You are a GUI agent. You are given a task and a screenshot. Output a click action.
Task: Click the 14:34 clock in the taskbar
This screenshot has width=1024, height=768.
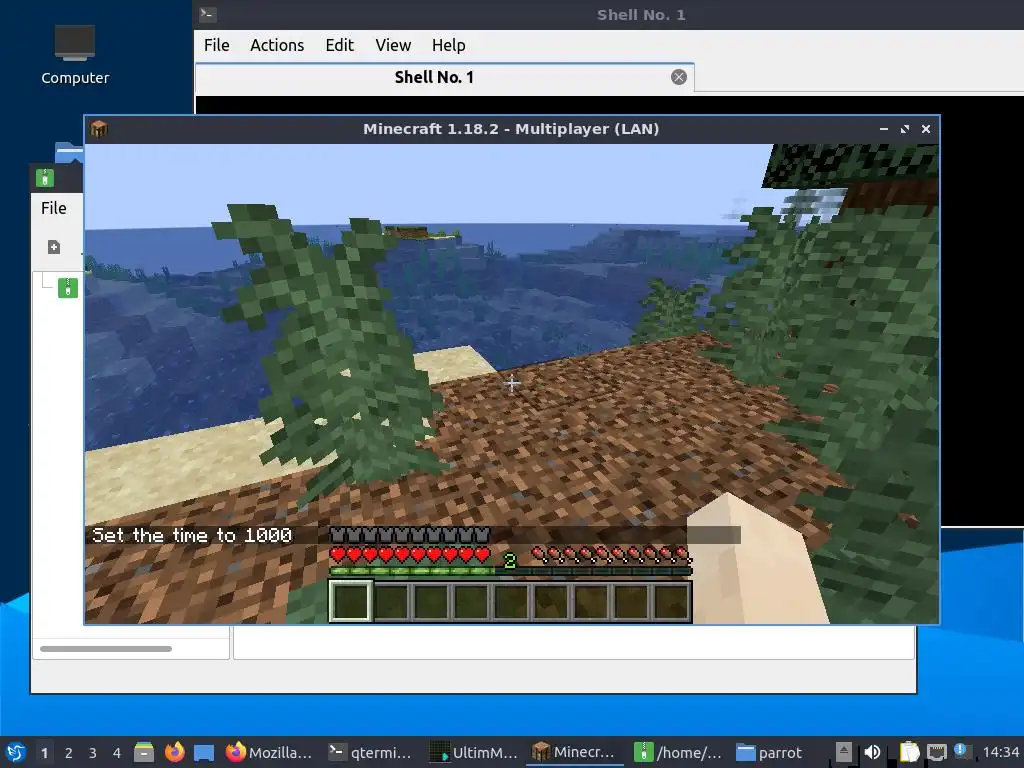1001,752
